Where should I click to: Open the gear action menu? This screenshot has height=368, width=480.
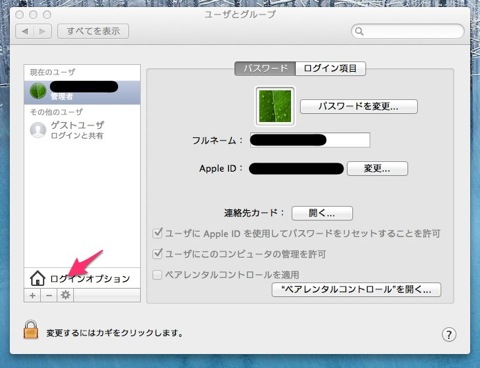(65, 295)
